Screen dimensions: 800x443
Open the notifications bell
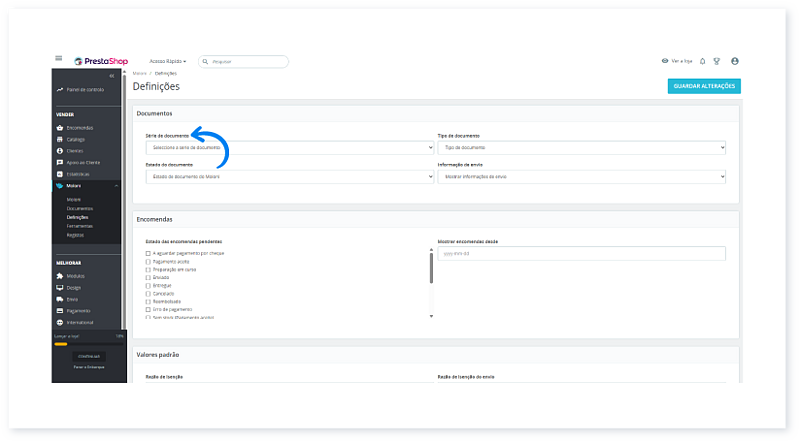tap(702, 61)
